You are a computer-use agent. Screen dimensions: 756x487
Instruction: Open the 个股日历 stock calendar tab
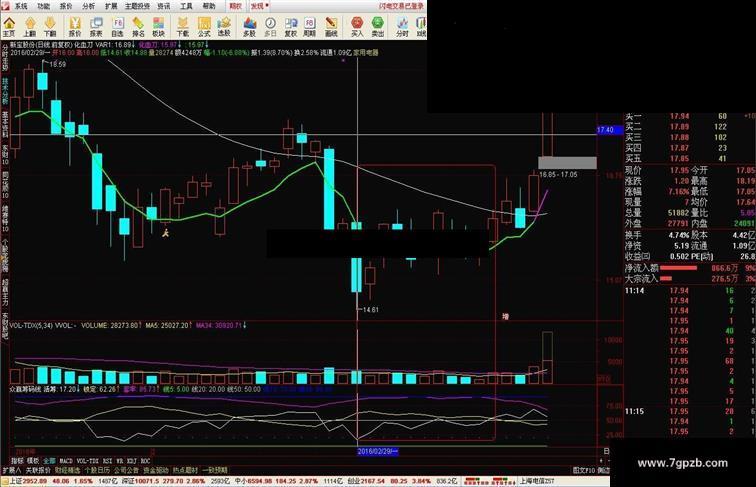[97, 470]
